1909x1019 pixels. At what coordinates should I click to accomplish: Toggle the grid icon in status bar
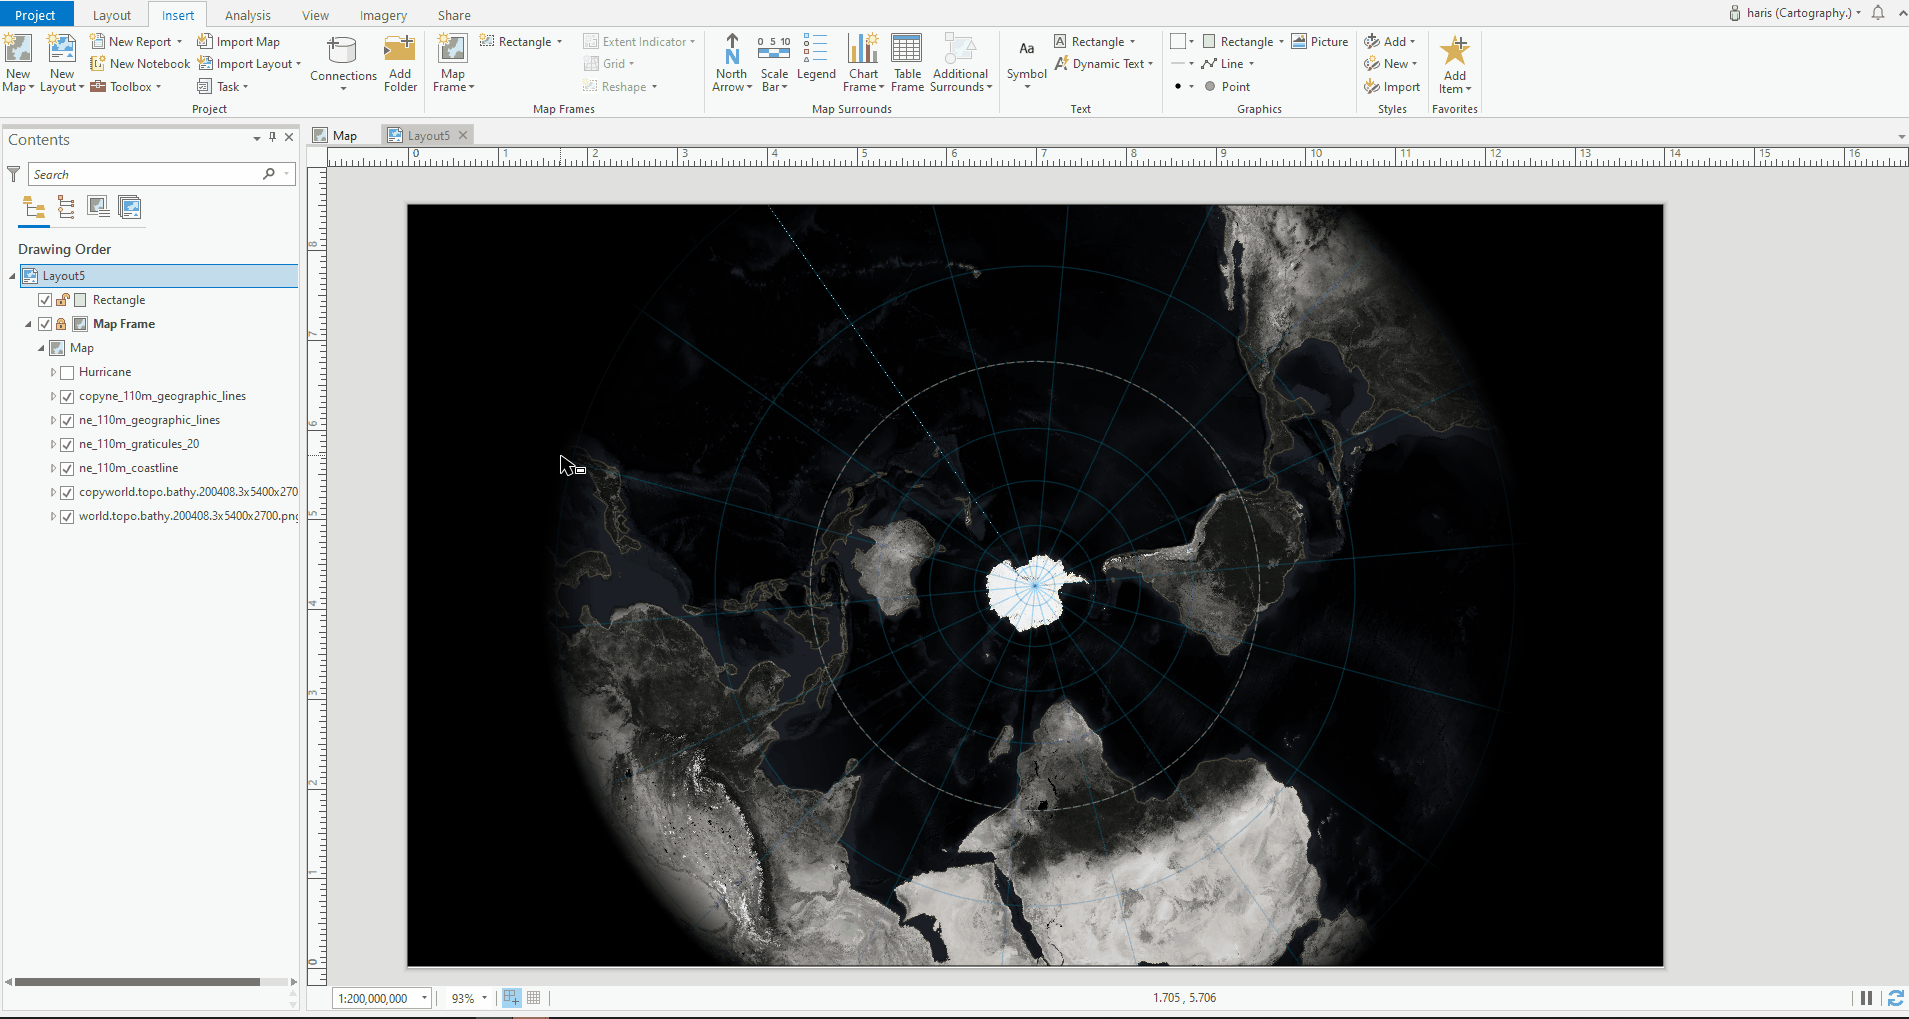(x=534, y=998)
